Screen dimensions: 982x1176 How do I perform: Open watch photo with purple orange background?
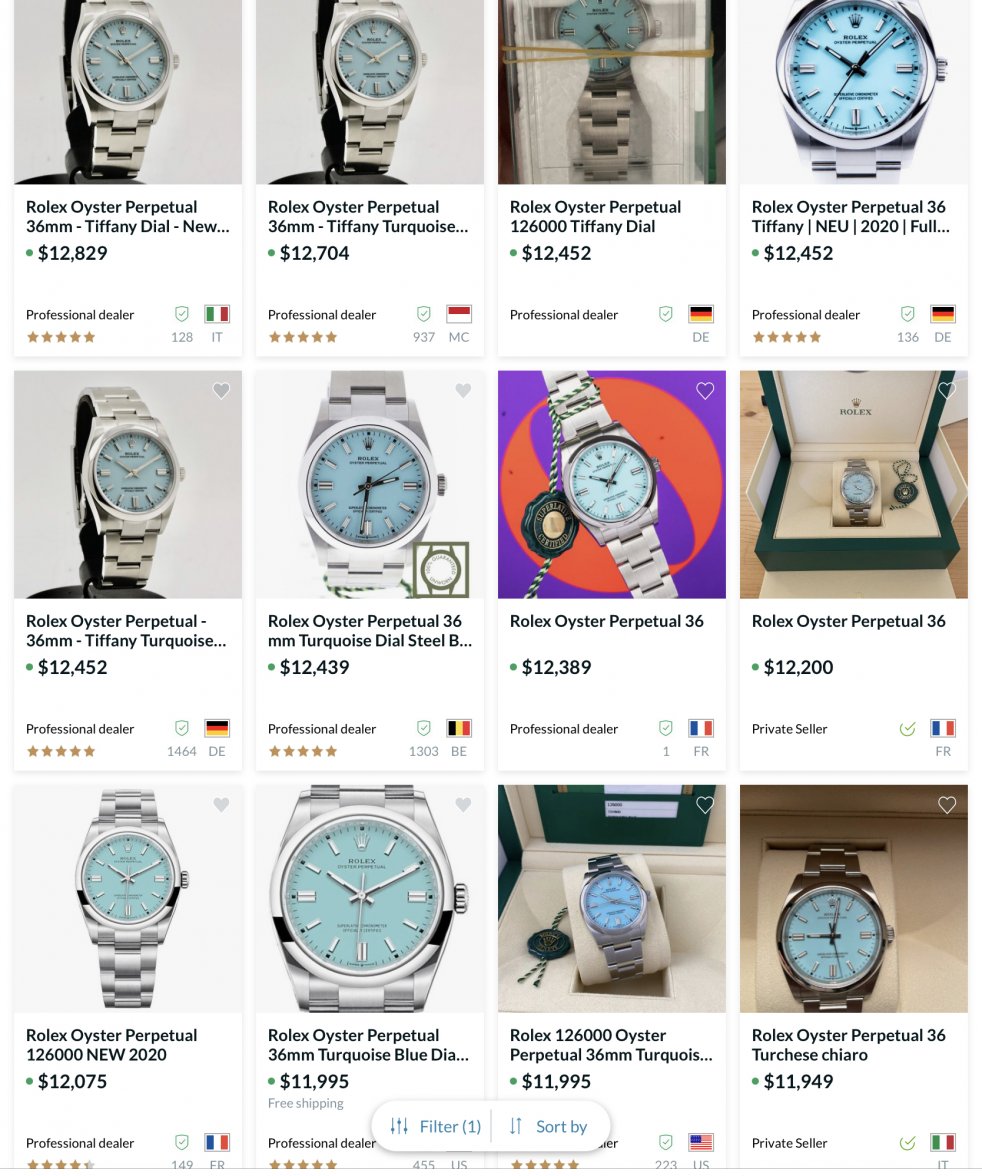[x=611, y=484]
